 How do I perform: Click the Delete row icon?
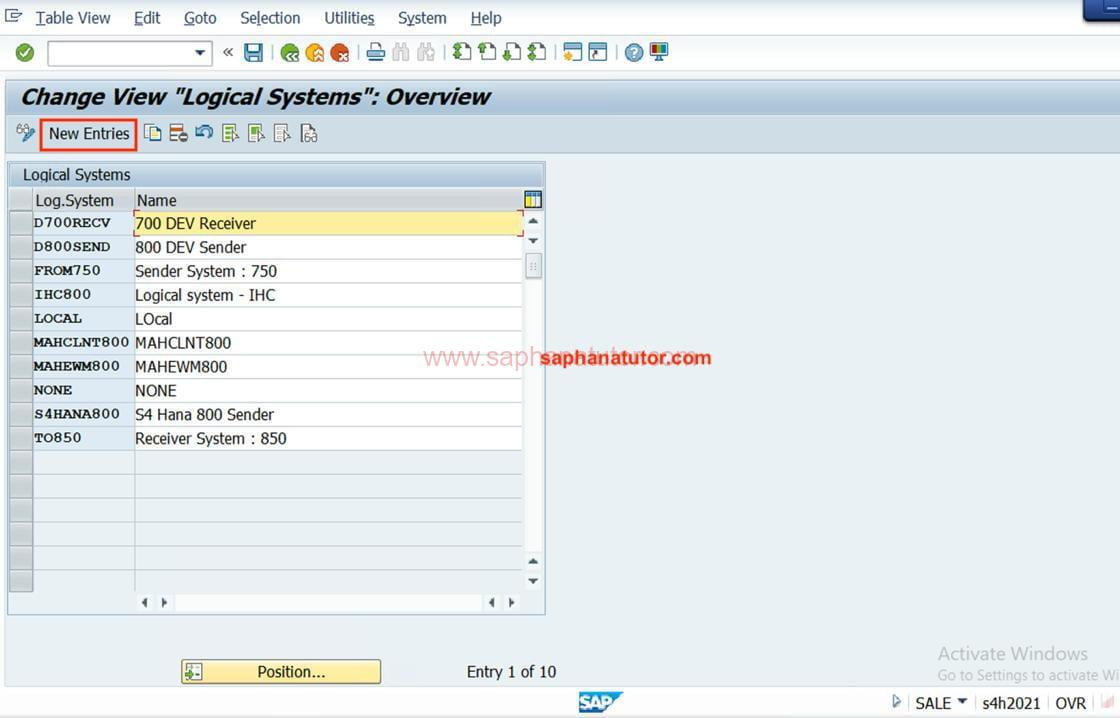(178, 133)
